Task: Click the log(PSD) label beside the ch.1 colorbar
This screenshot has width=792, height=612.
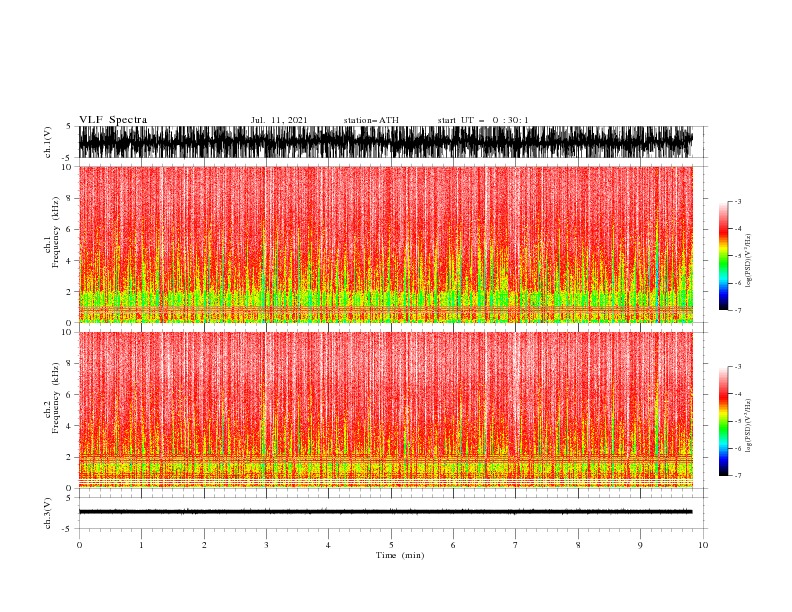Action: coord(748,261)
